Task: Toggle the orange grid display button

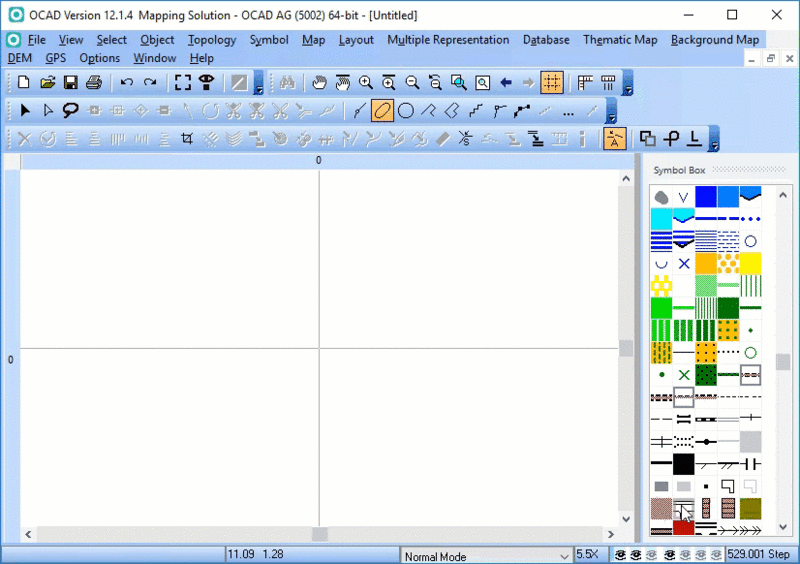Action: (x=552, y=82)
